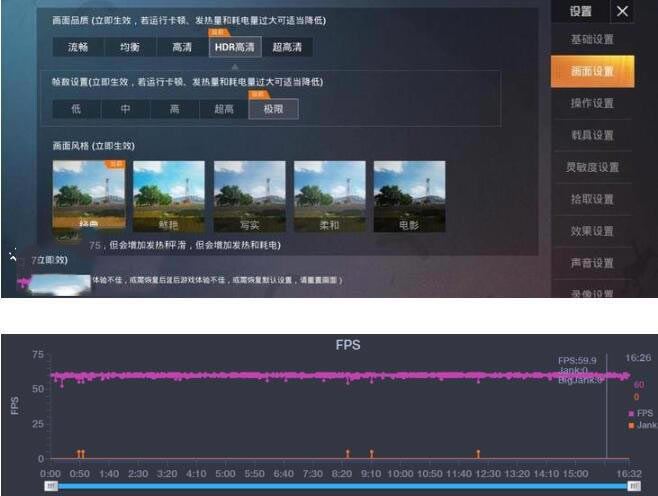Click the right handle of time range slider
The height and width of the screenshot is (496, 658).
click(x=634, y=486)
